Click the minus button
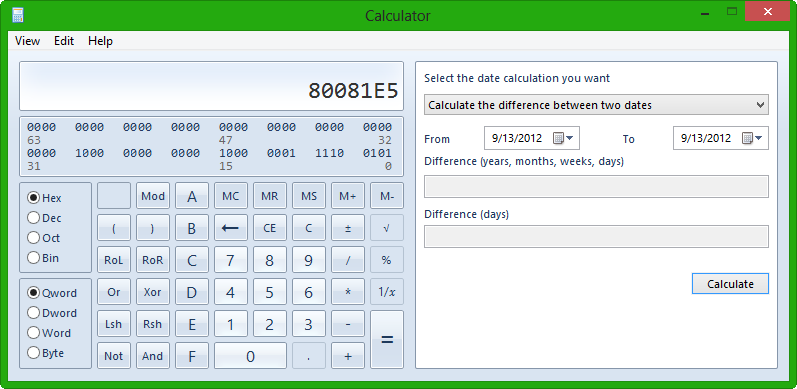Viewport: 797px width, 389px height. click(x=348, y=324)
